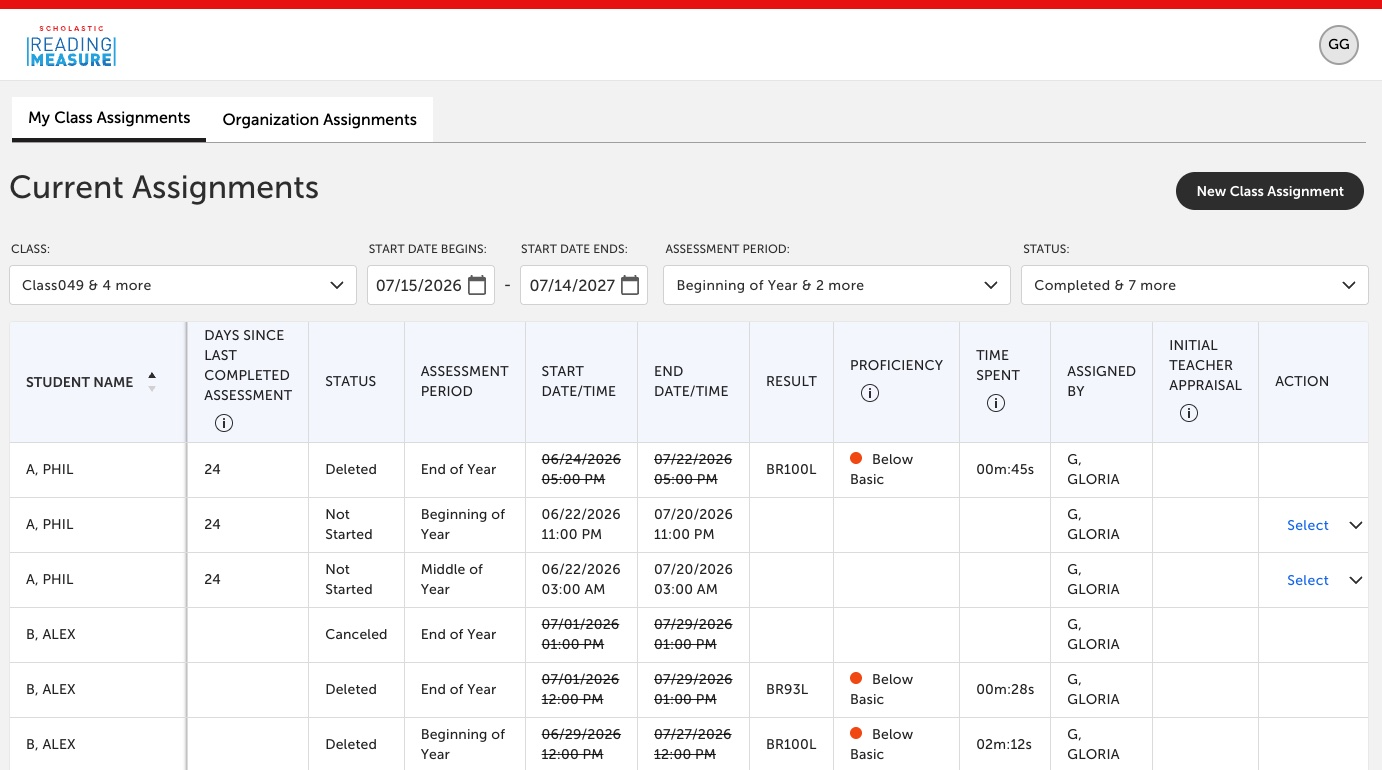Click the Assigned By column header

coord(1101,381)
